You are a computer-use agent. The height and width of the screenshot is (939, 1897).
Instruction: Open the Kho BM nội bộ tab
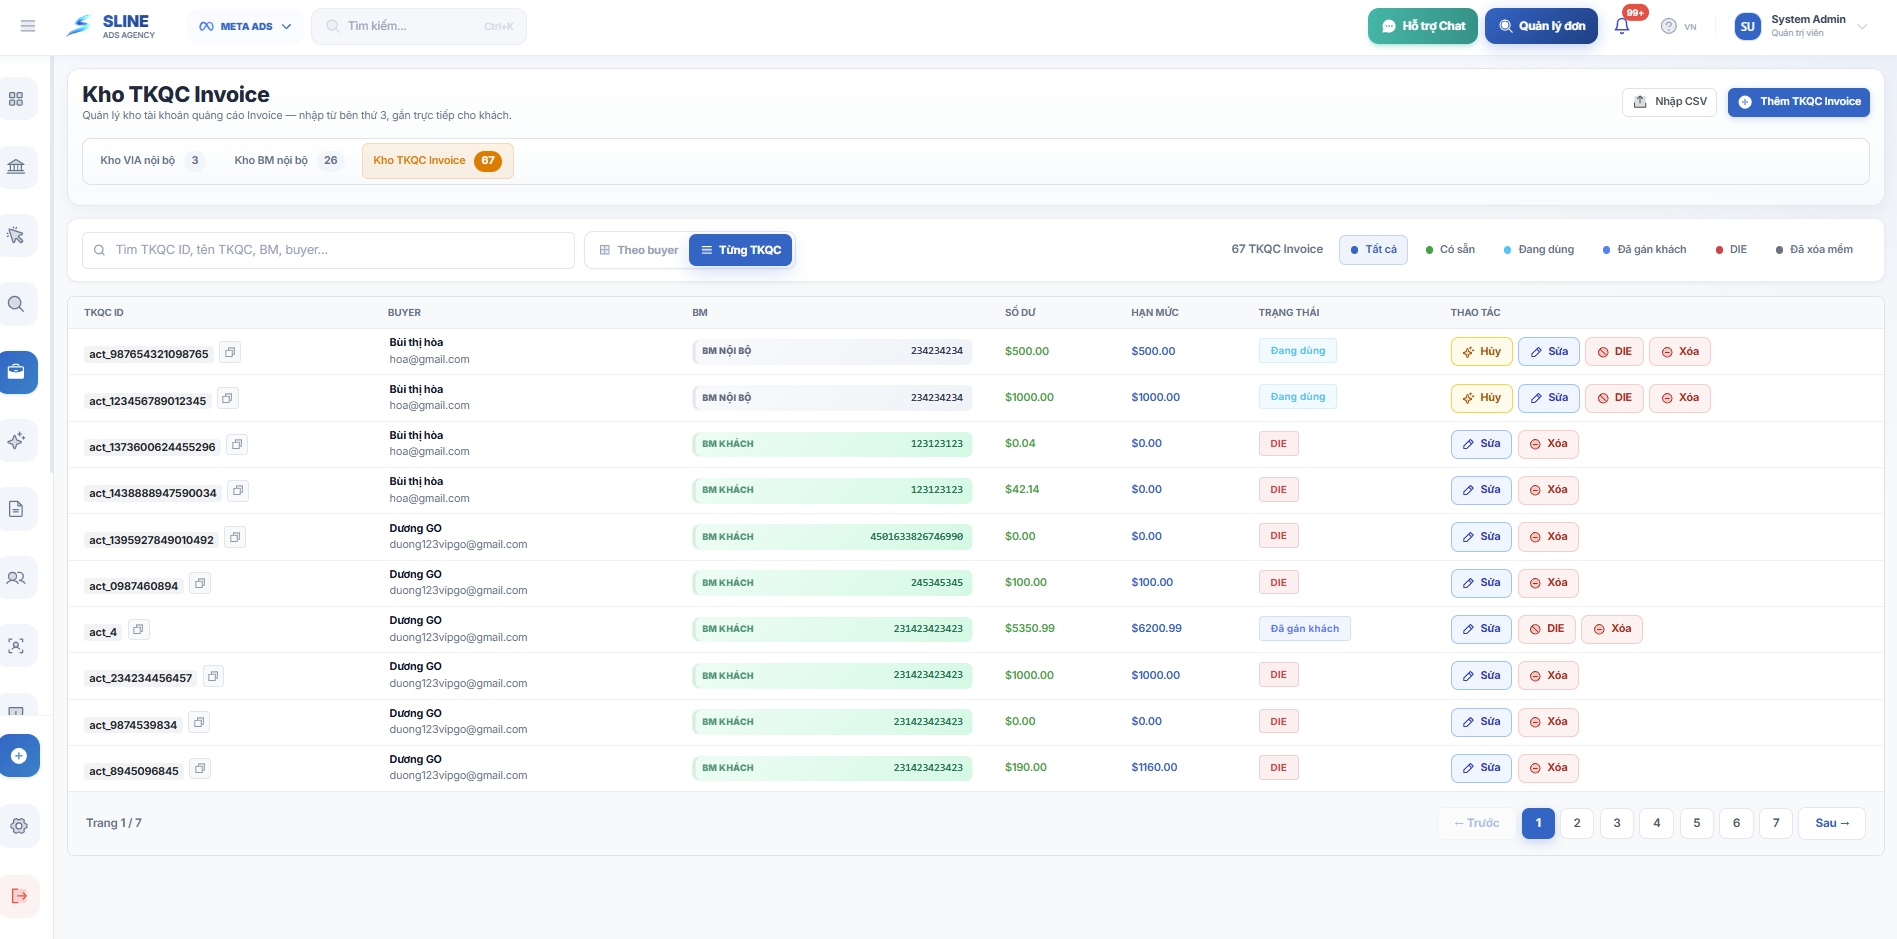[288, 161]
